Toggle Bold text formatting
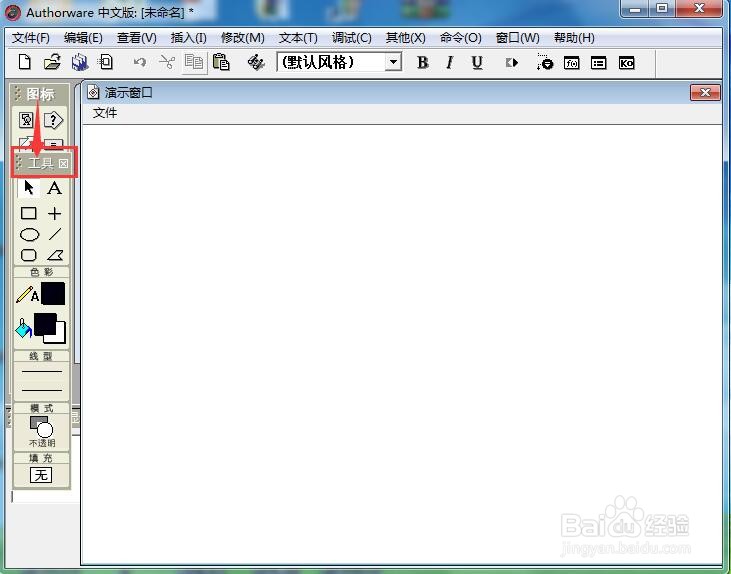The image size is (731, 574). tap(422, 62)
